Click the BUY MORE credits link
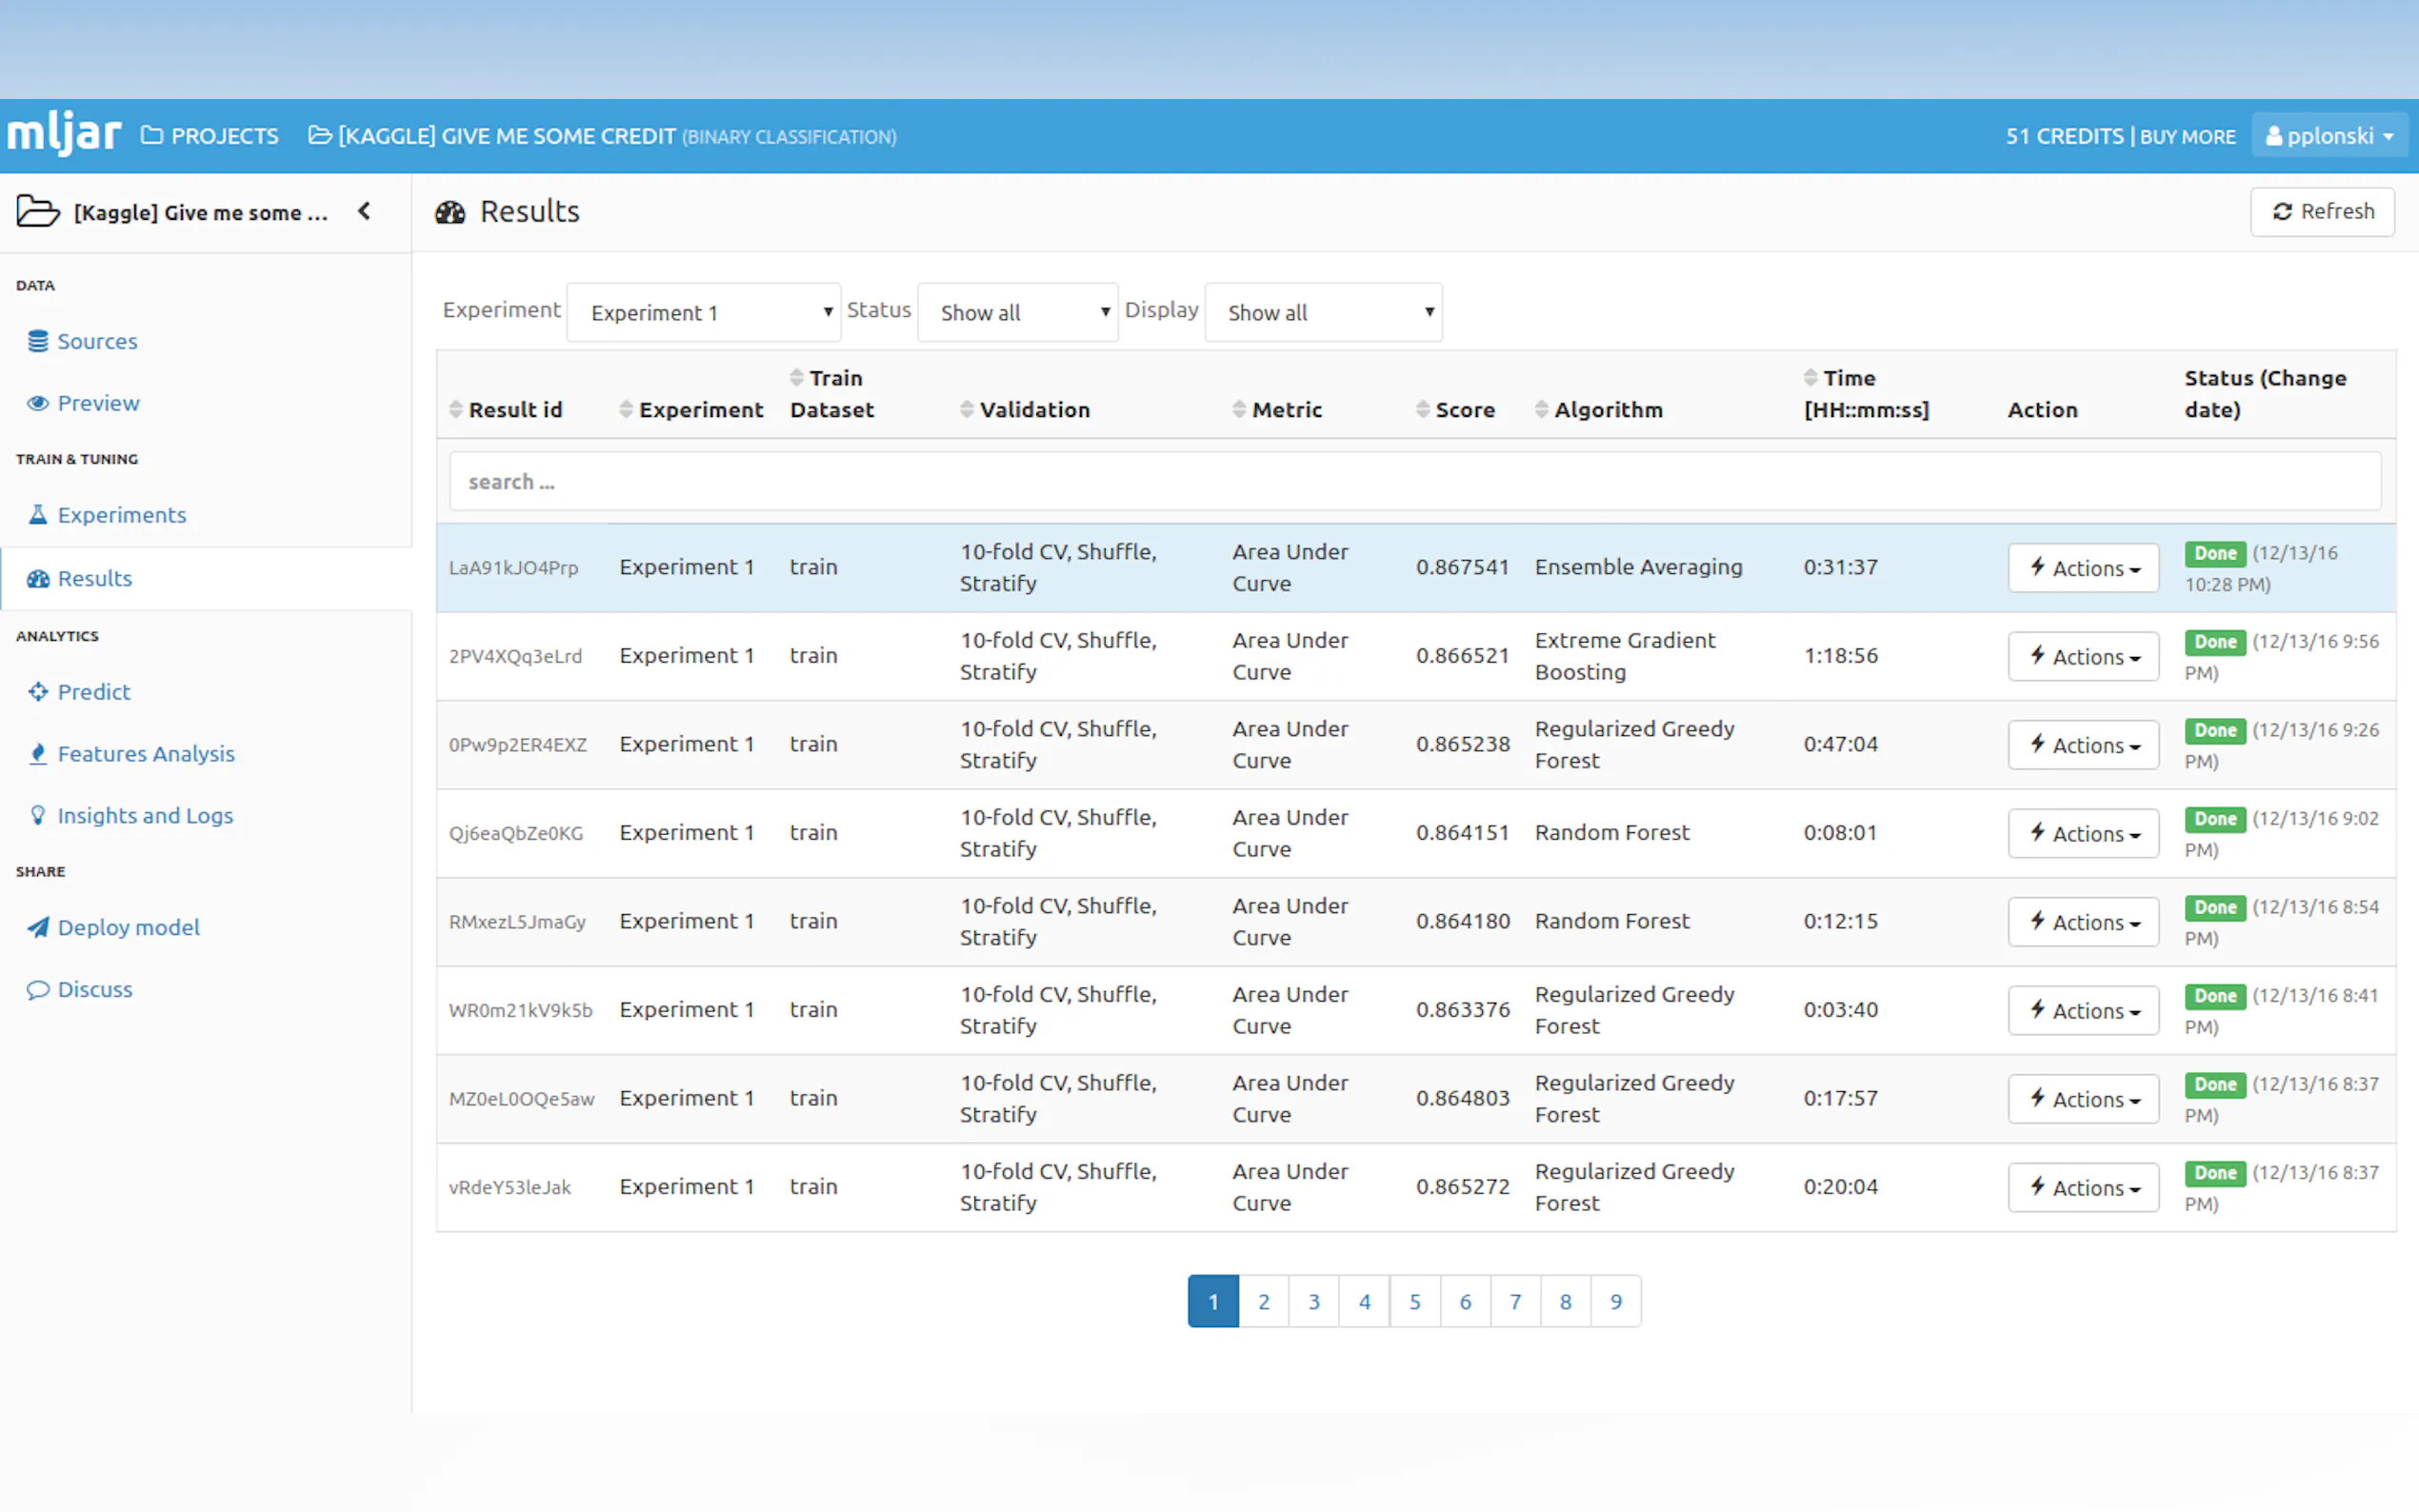Screen dimensions: 2419x1512 point(2188,136)
